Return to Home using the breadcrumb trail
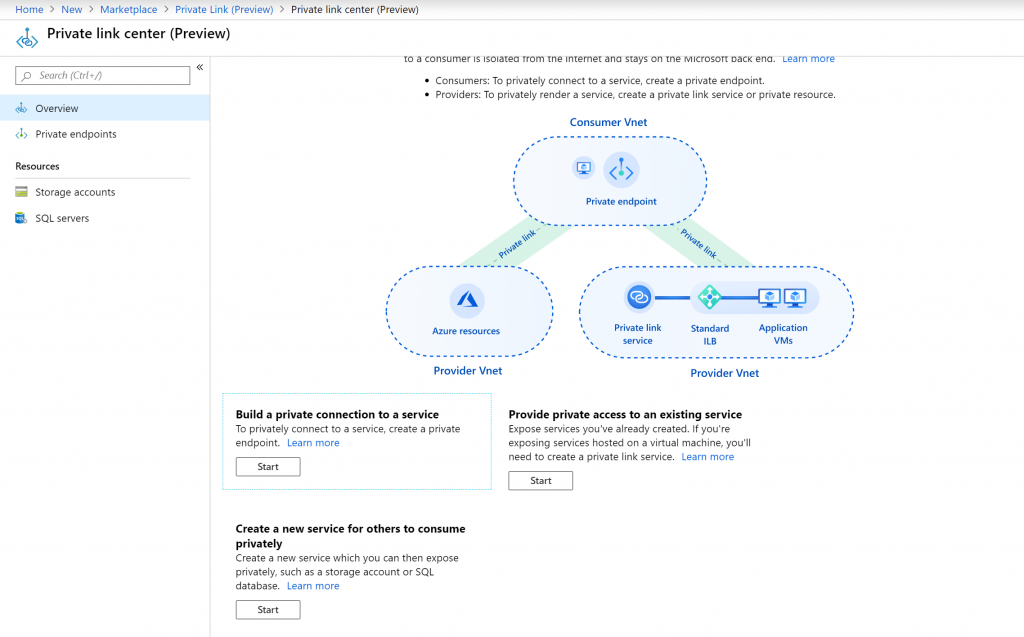This screenshot has width=1024, height=637. (x=29, y=9)
